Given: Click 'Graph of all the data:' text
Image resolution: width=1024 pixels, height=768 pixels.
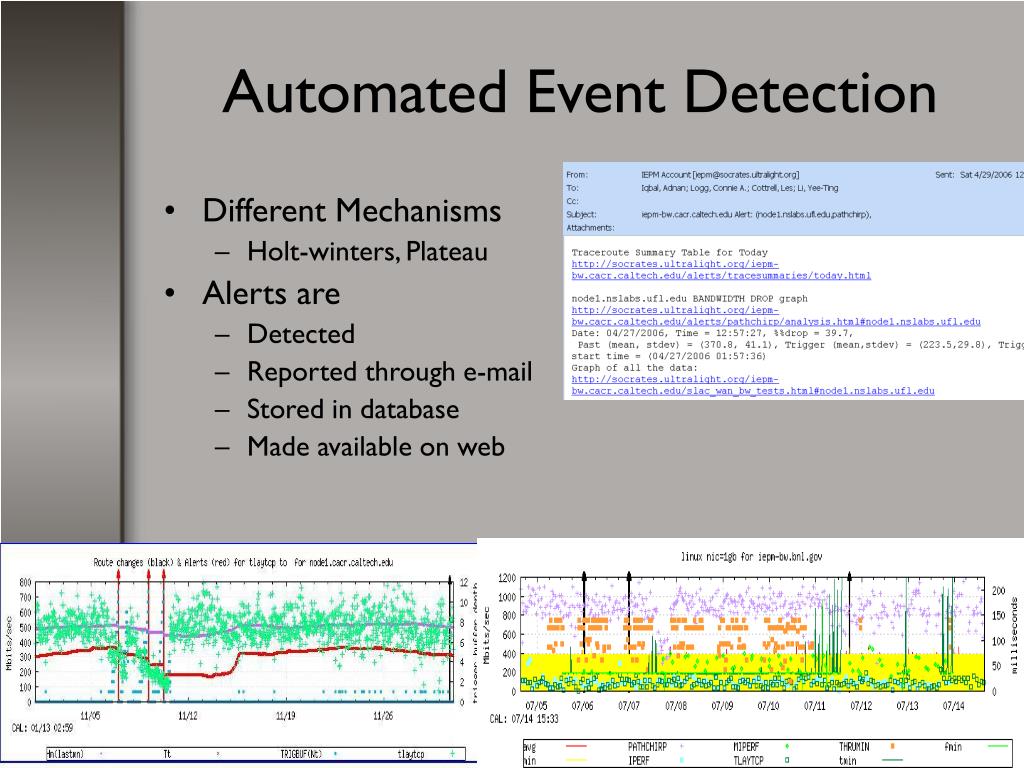Looking at the screenshot, I should pos(634,368).
